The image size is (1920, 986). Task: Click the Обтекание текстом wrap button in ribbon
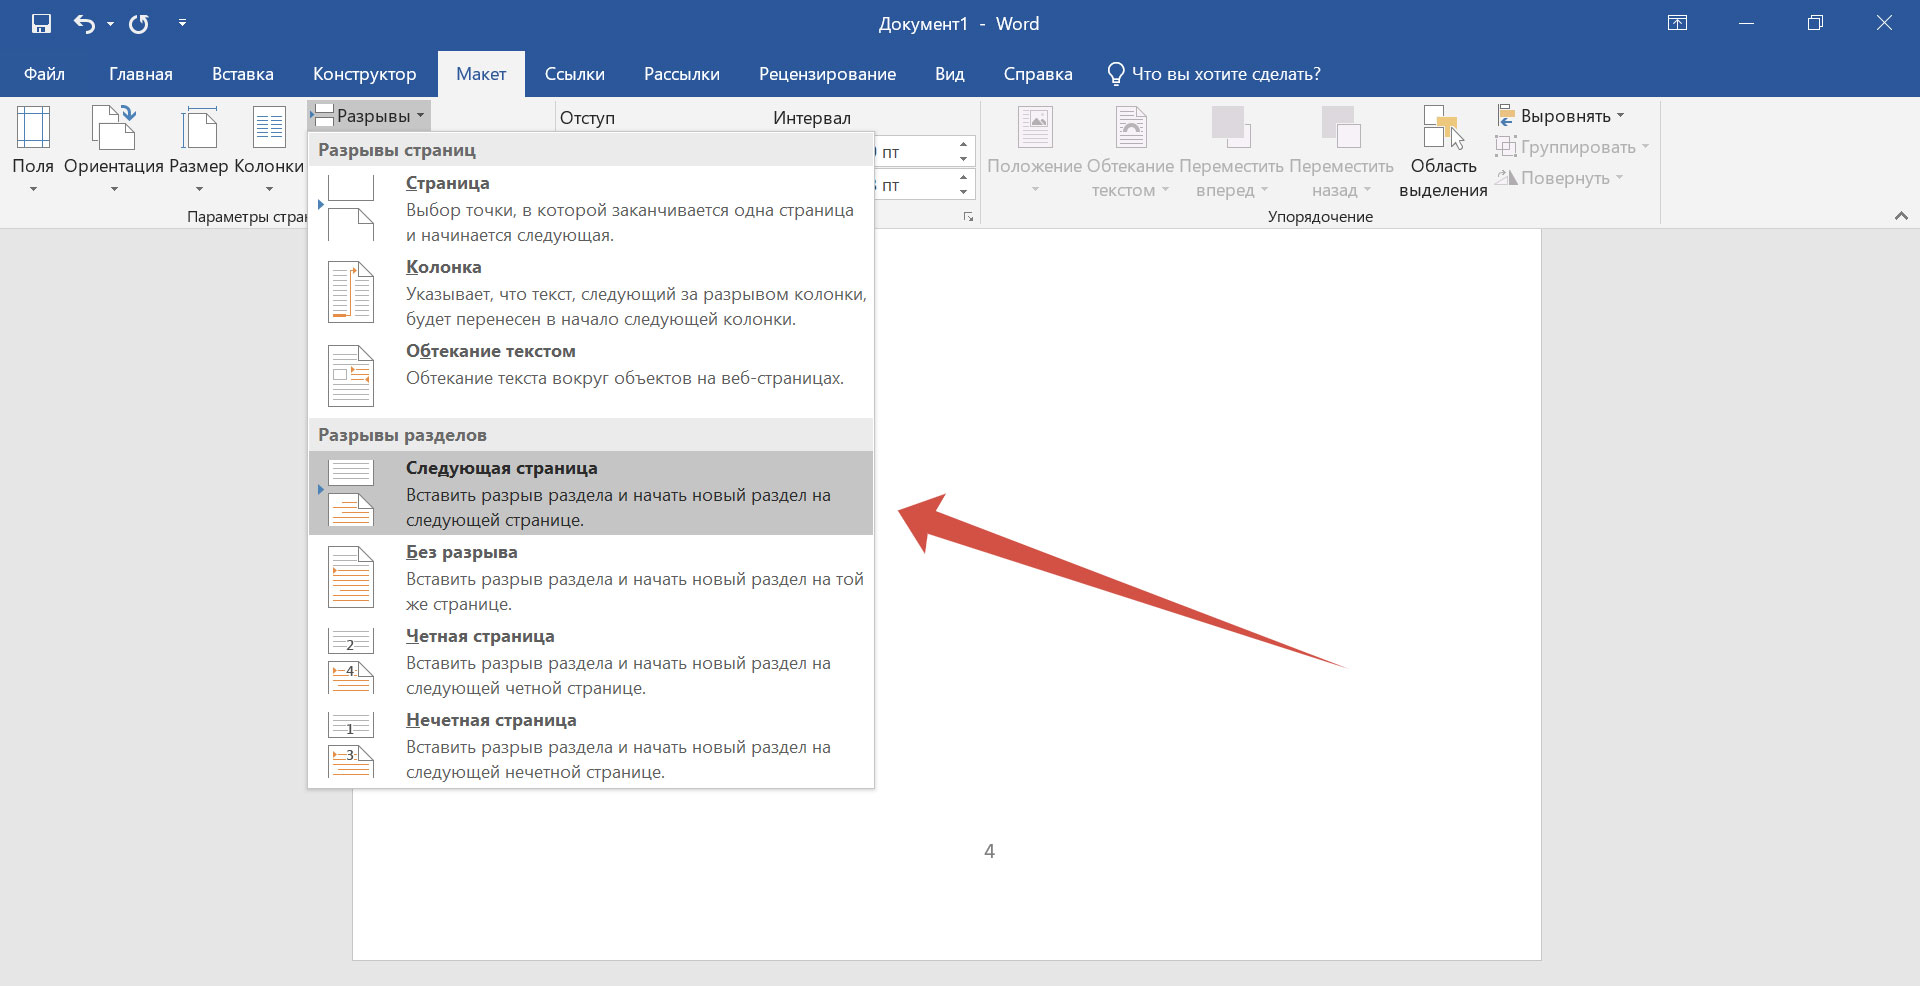[1130, 150]
